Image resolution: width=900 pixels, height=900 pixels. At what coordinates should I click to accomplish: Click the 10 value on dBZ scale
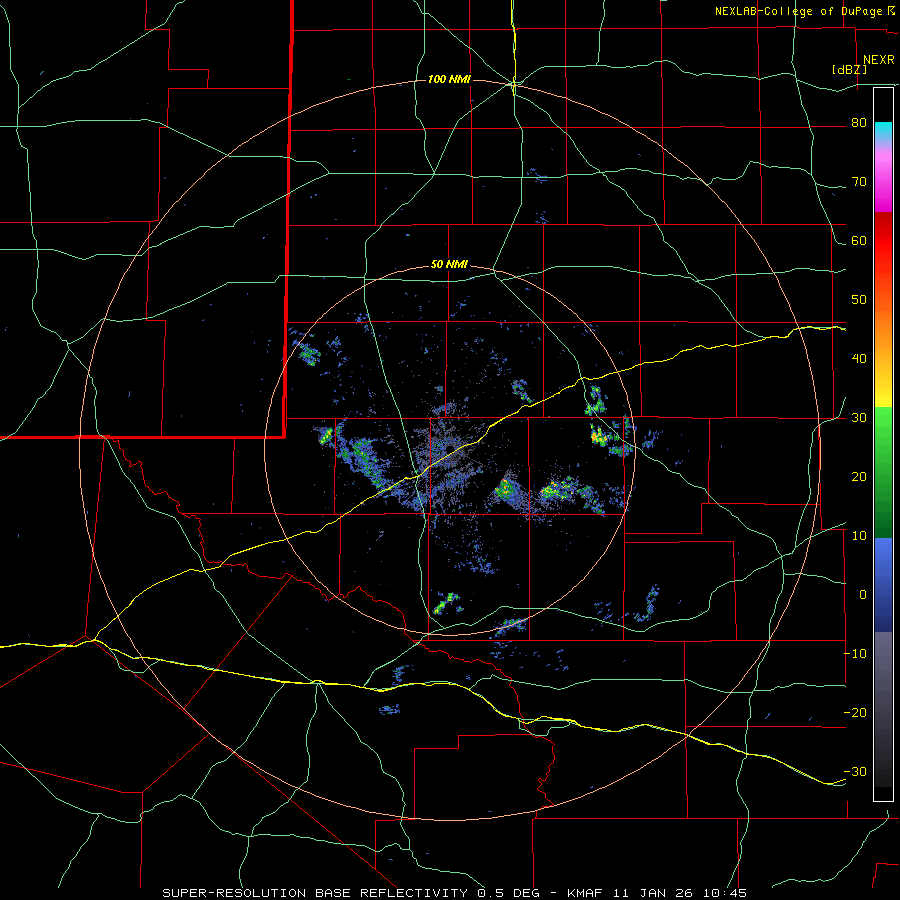click(x=859, y=536)
